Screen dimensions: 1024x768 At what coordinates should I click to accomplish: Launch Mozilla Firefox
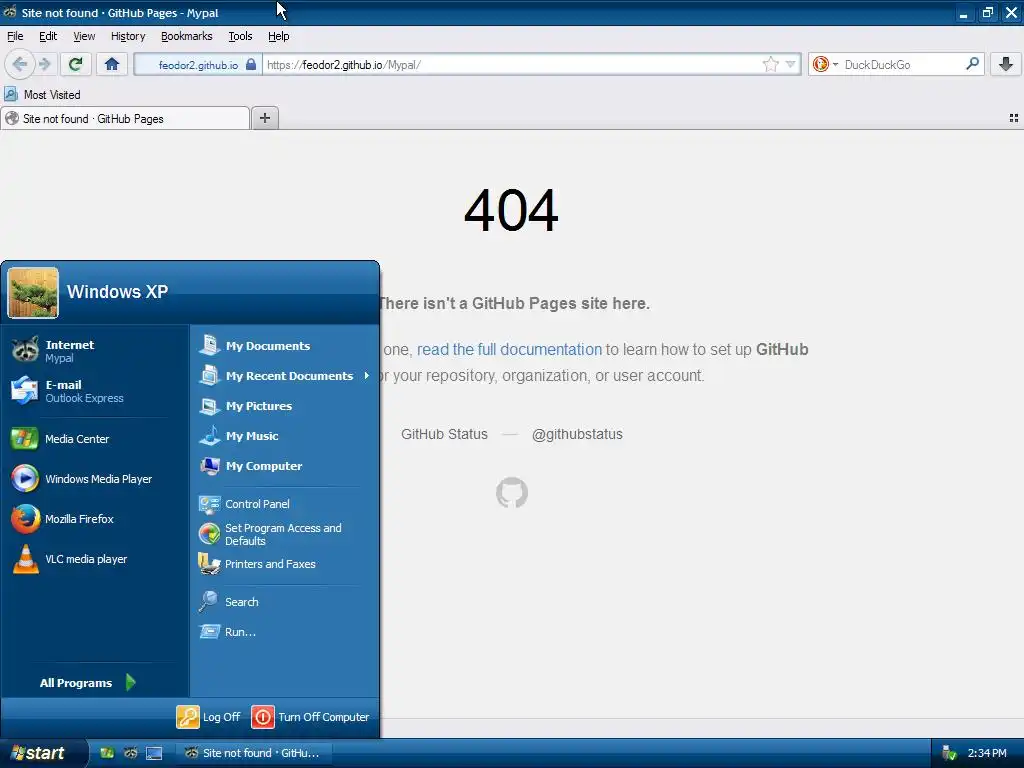tap(95, 519)
